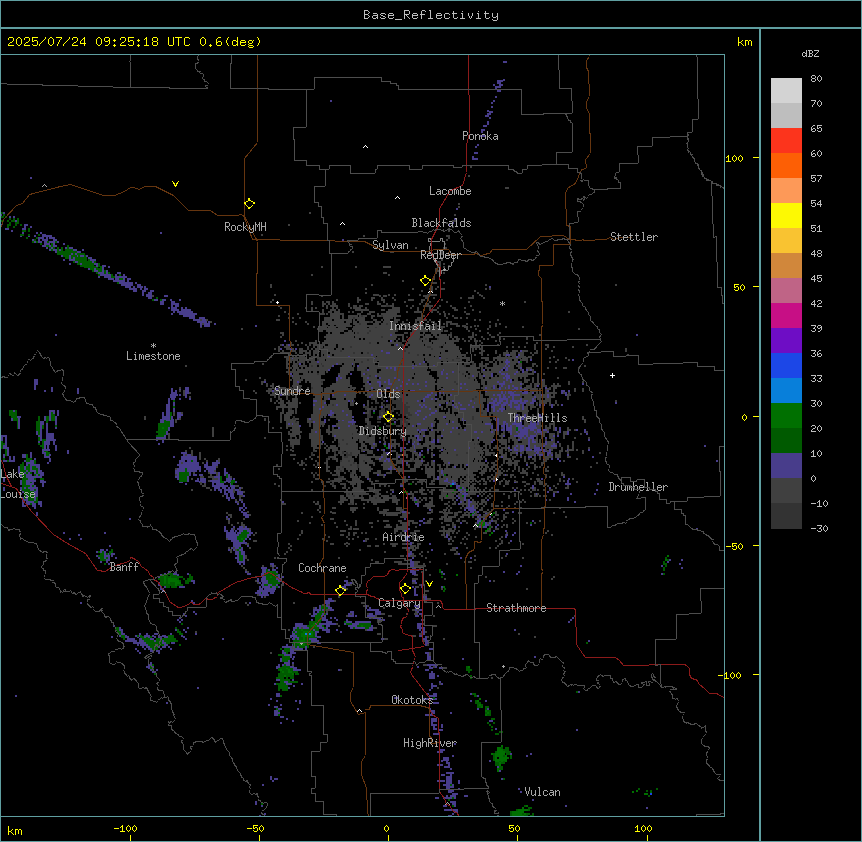This screenshot has width=862, height=842.
Task: Click the Sundre label
Action: coord(292,391)
